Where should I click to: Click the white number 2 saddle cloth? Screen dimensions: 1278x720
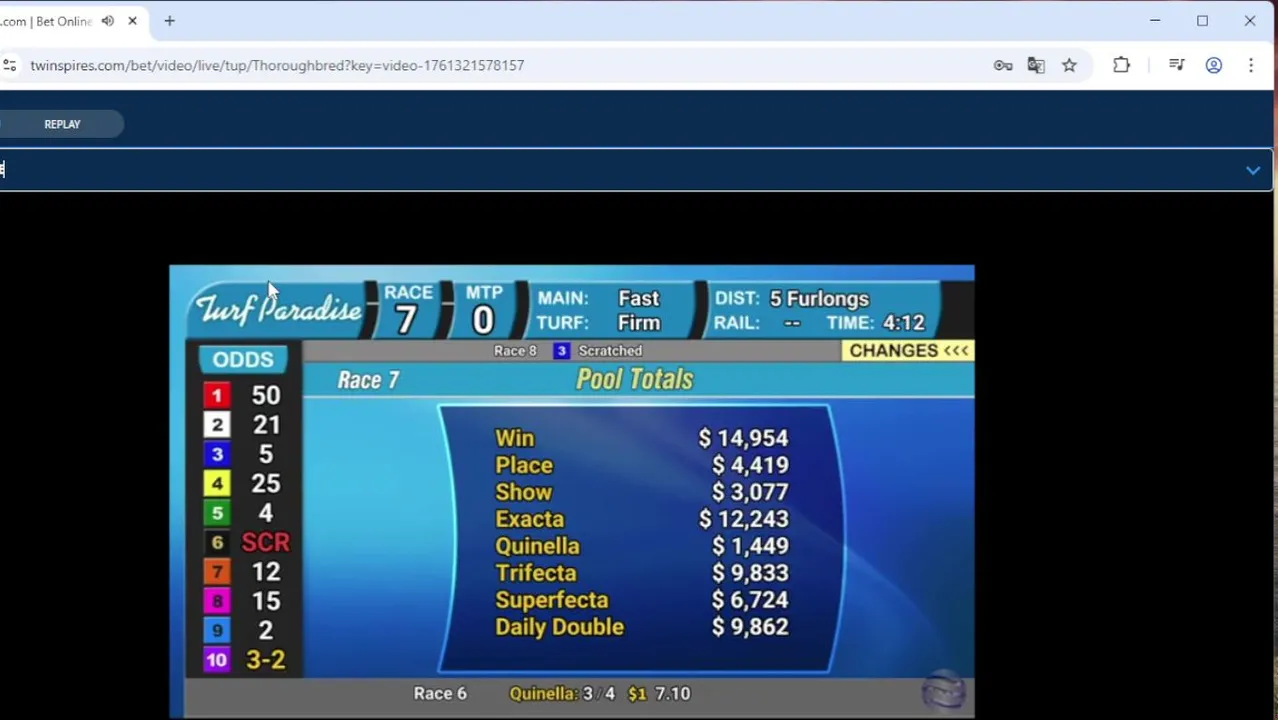[217, 425]
